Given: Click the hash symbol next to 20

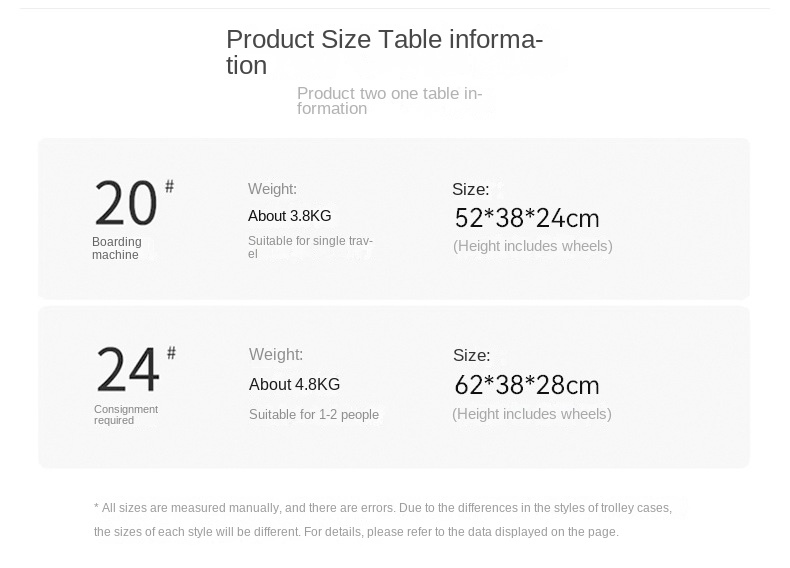Looking at the screenshot, I should [170, 186].
